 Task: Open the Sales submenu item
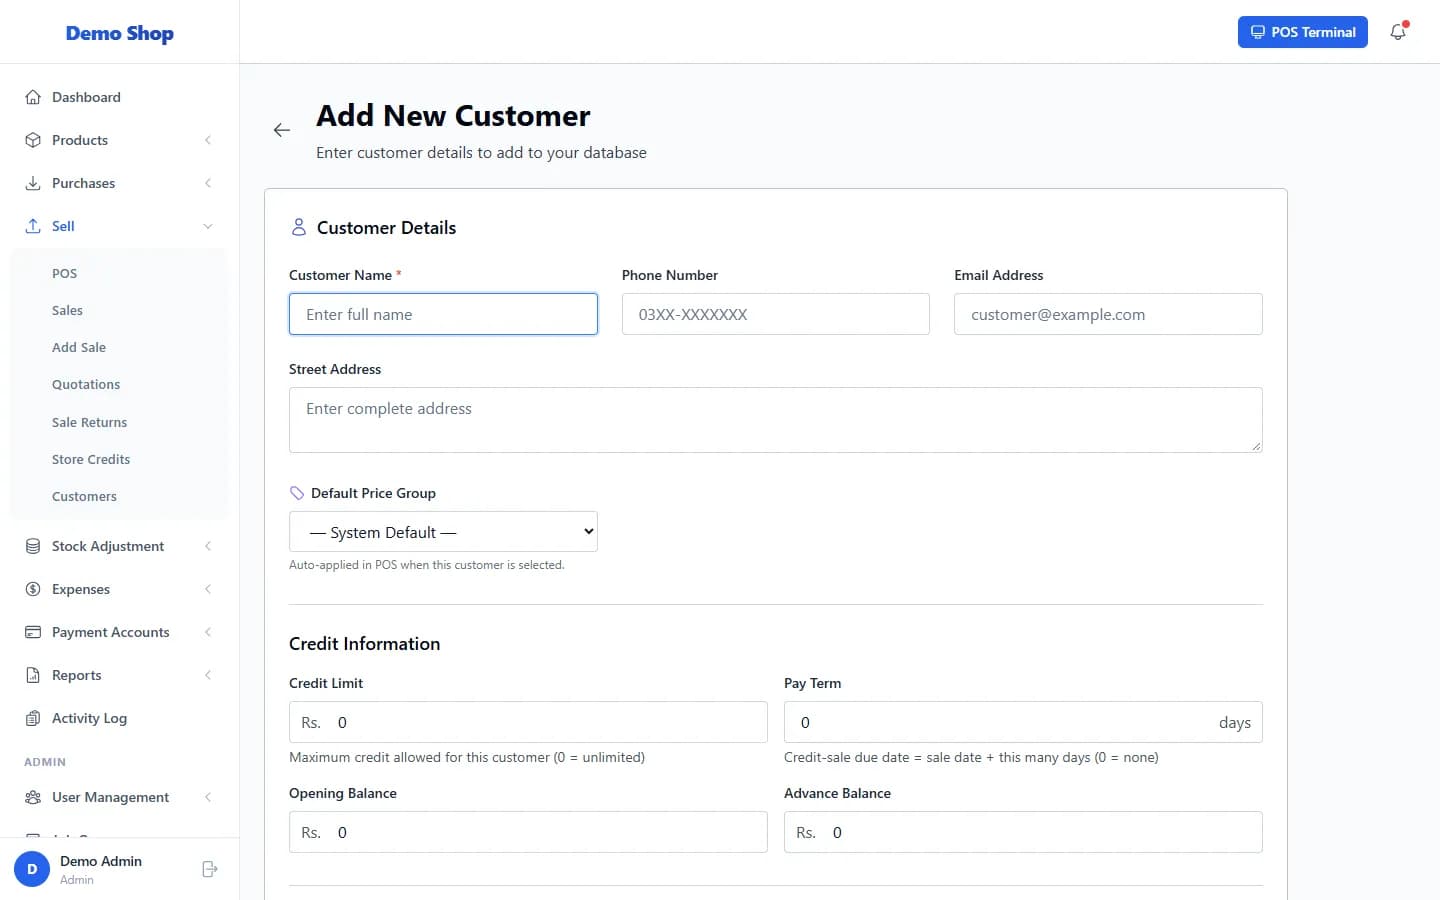67,310
